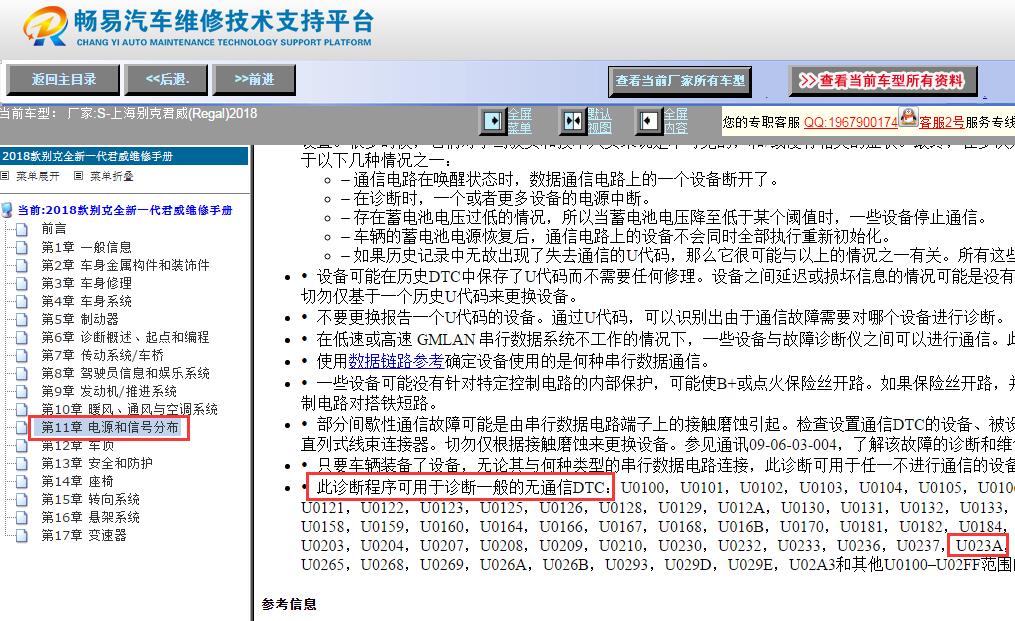This screenshot has height=621, width=1015.
Task: Open 第5章 制动器
Action: pos(80,319)
